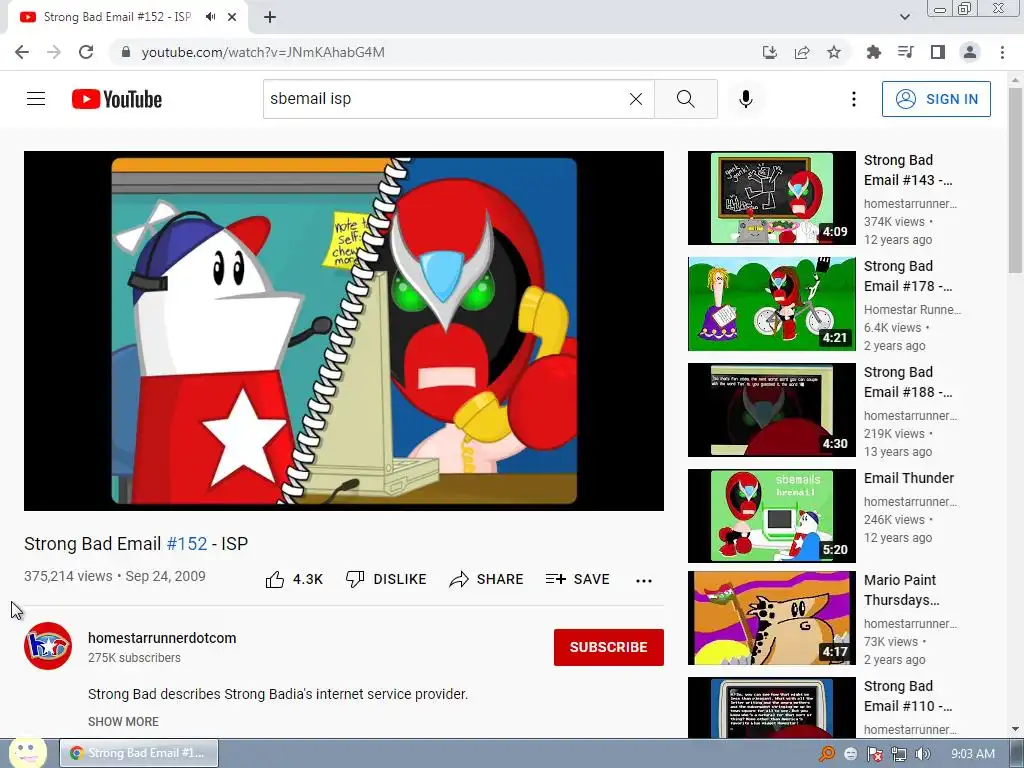Open YouTube settings three-dot menu

[854, 99]
